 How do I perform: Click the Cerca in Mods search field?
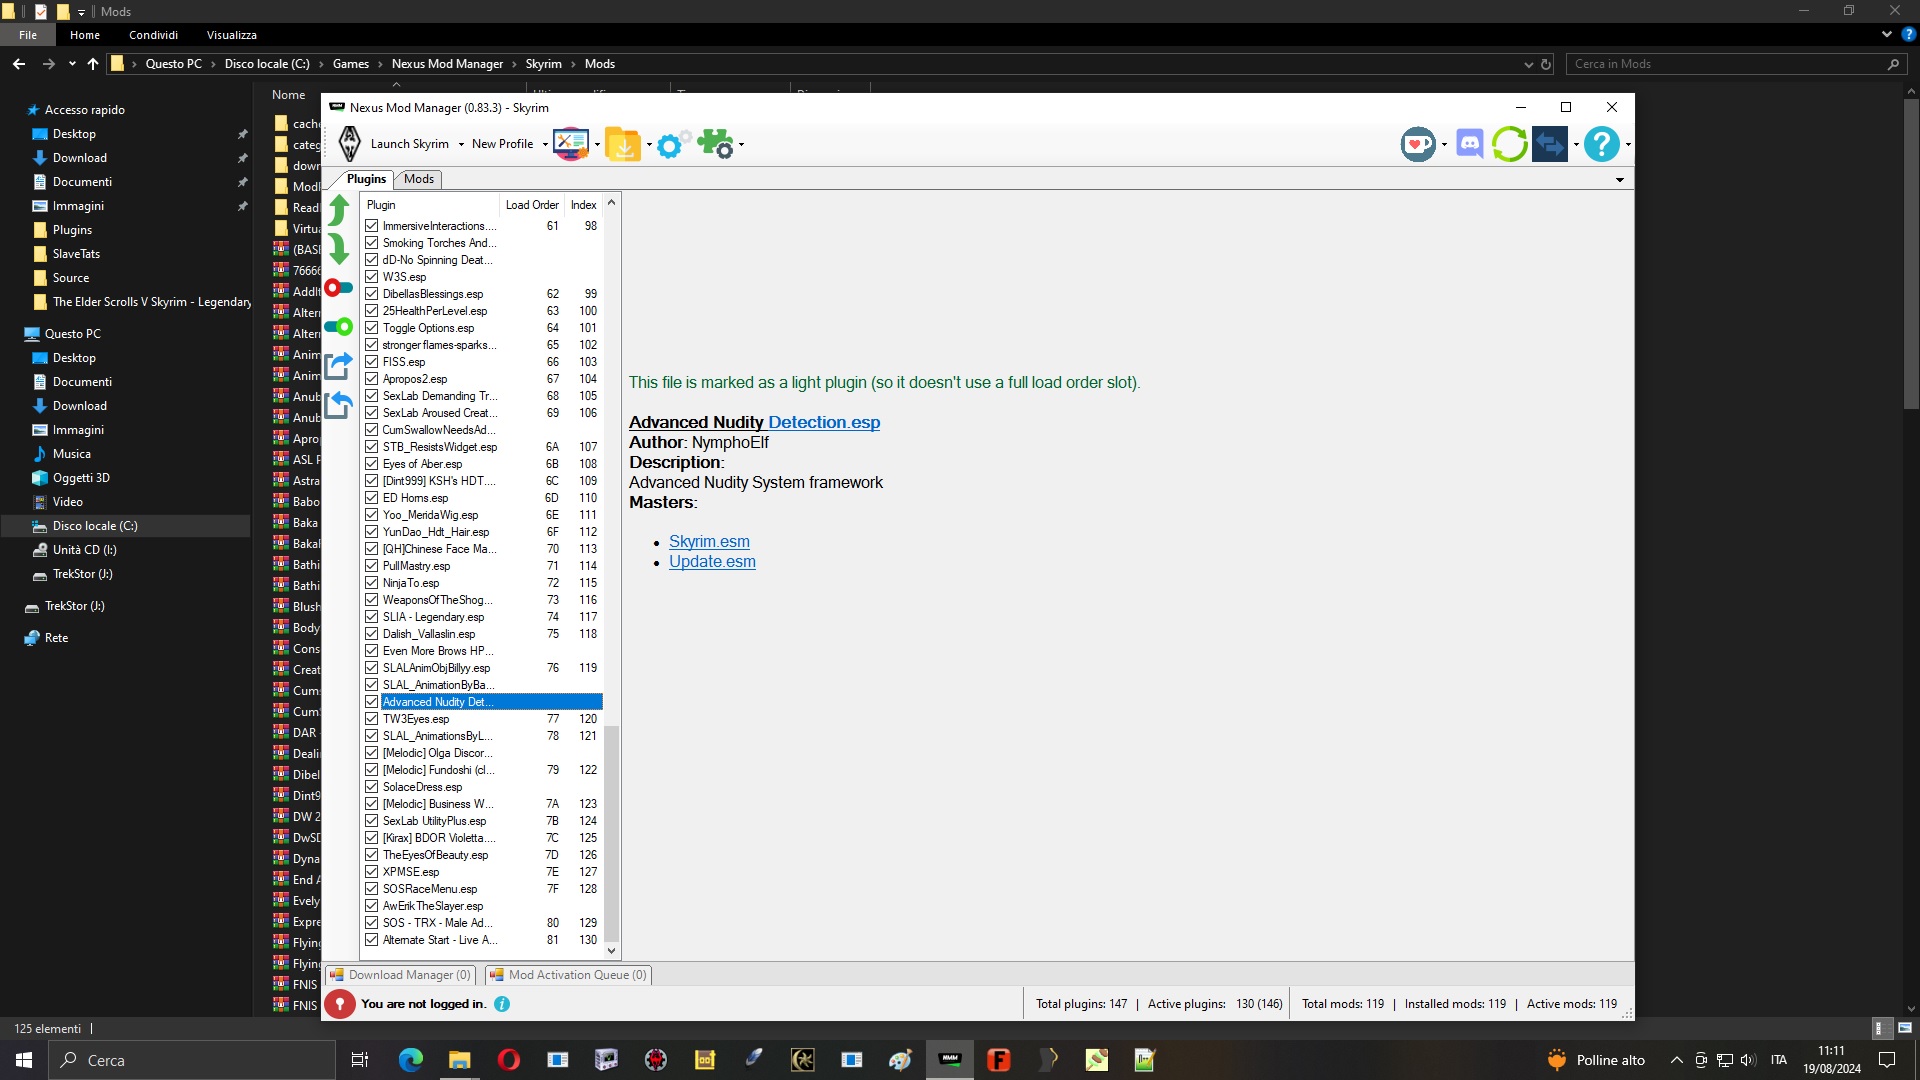click(x=1735, y=64)
